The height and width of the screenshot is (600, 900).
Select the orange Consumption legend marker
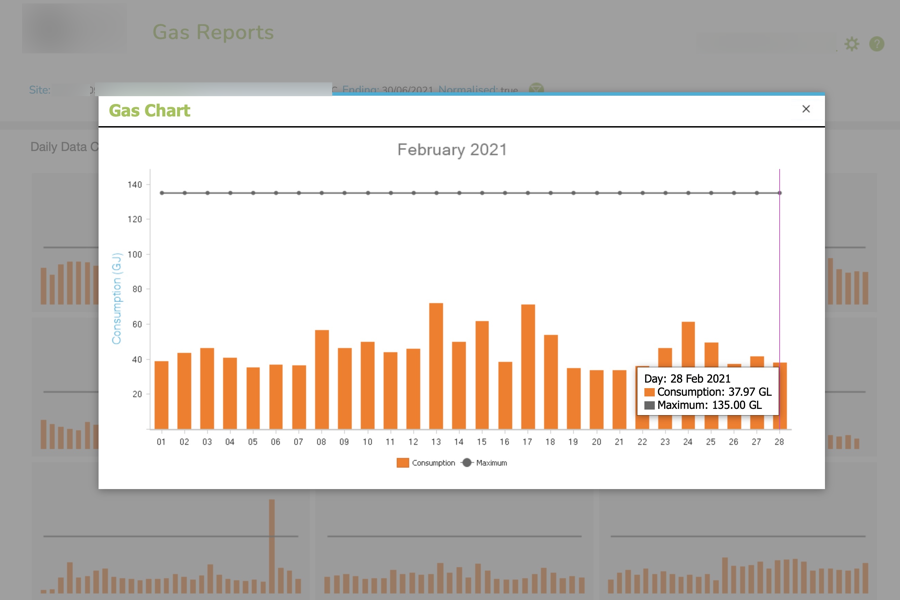[x=403, y=462]
